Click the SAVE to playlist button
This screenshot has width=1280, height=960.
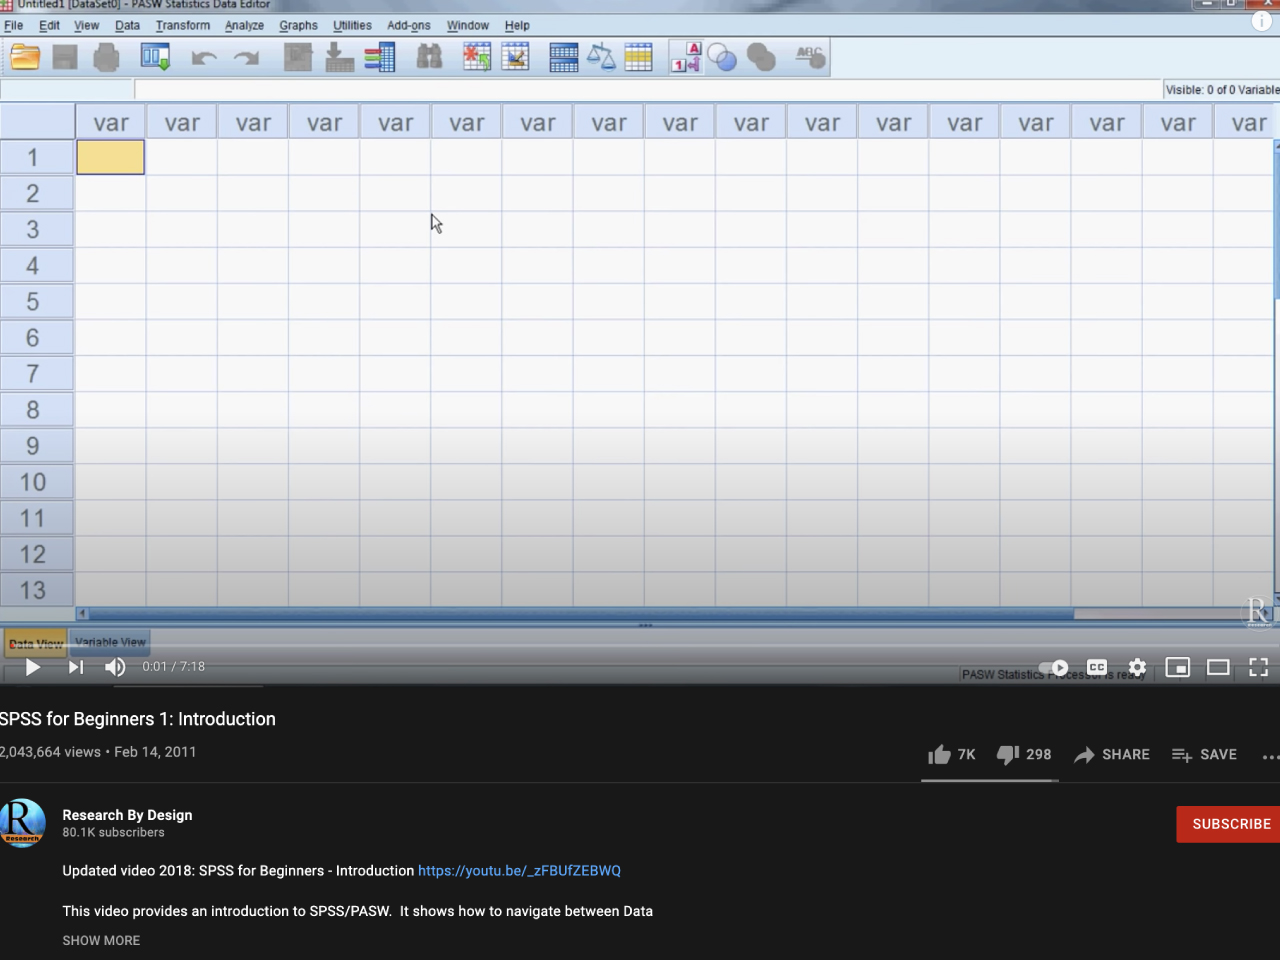[x=1204, y=755]
